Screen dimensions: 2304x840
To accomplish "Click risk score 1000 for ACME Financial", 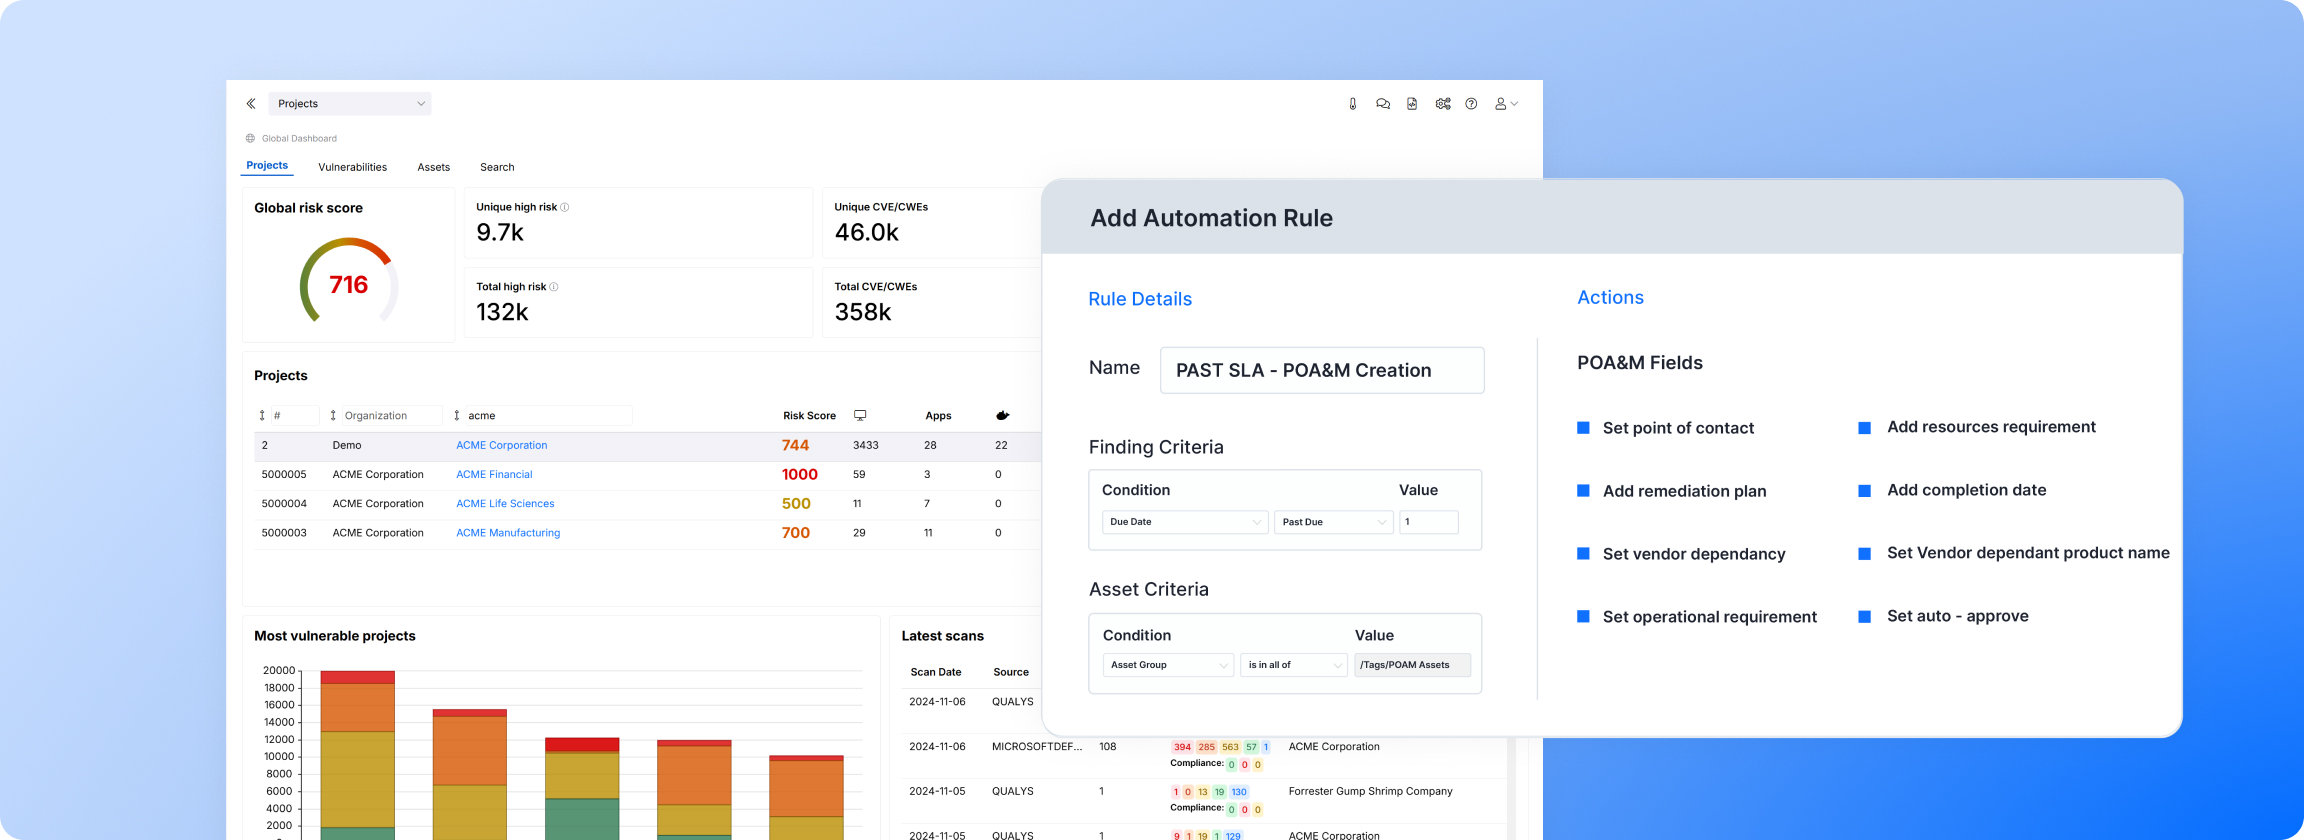I will [800, 474].
